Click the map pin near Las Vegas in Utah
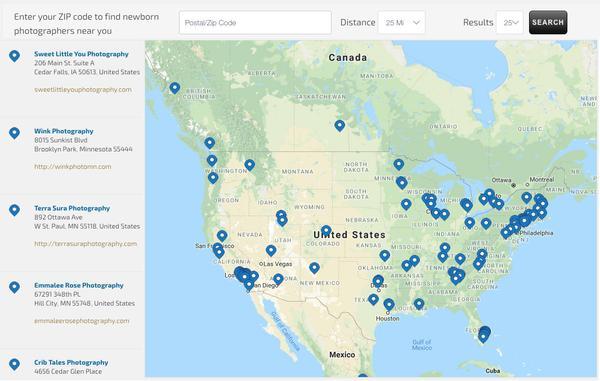Screen dimensions: 600x381 tap(271, 250)
